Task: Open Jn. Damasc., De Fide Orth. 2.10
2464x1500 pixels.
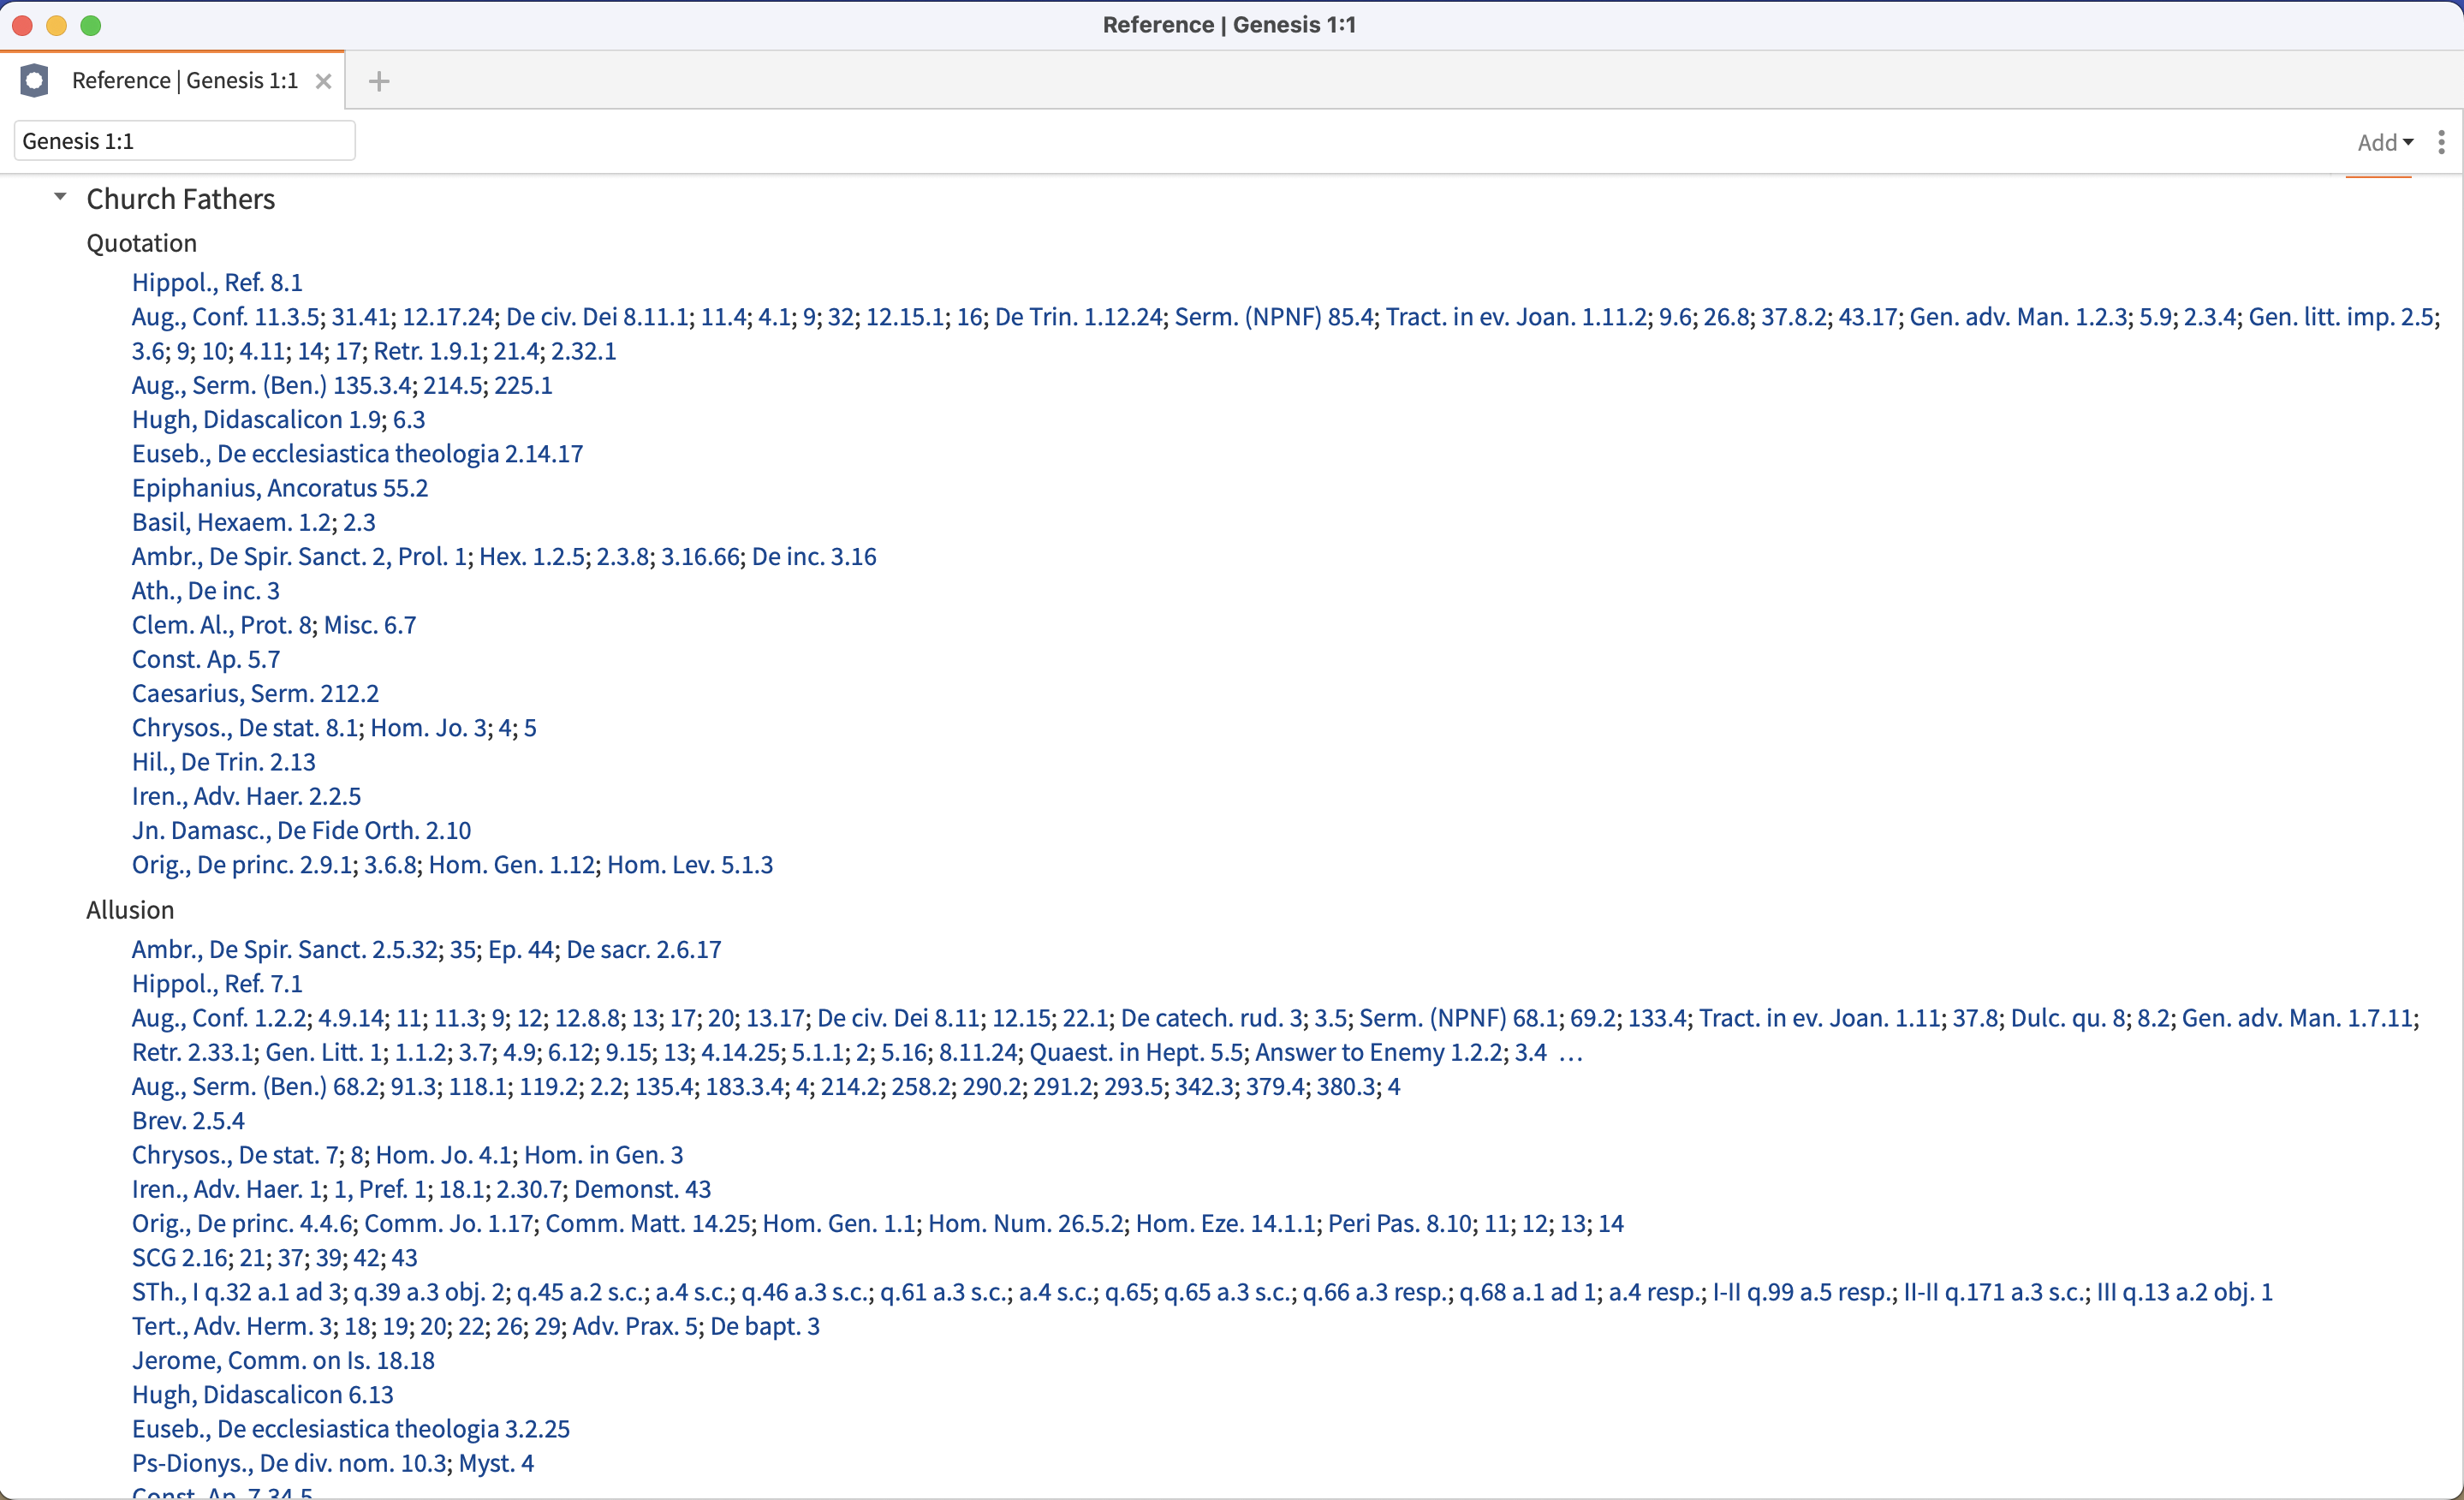Action: (301, 830)
